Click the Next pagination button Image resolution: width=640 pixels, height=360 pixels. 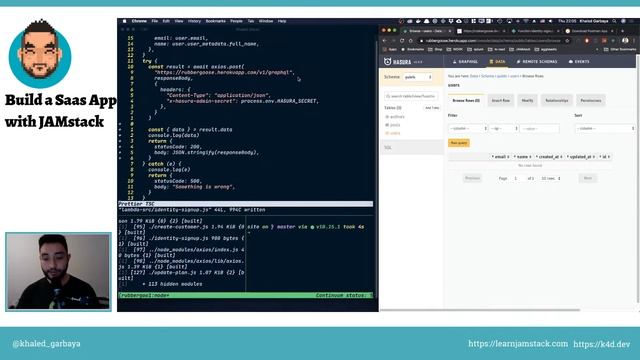588,178
